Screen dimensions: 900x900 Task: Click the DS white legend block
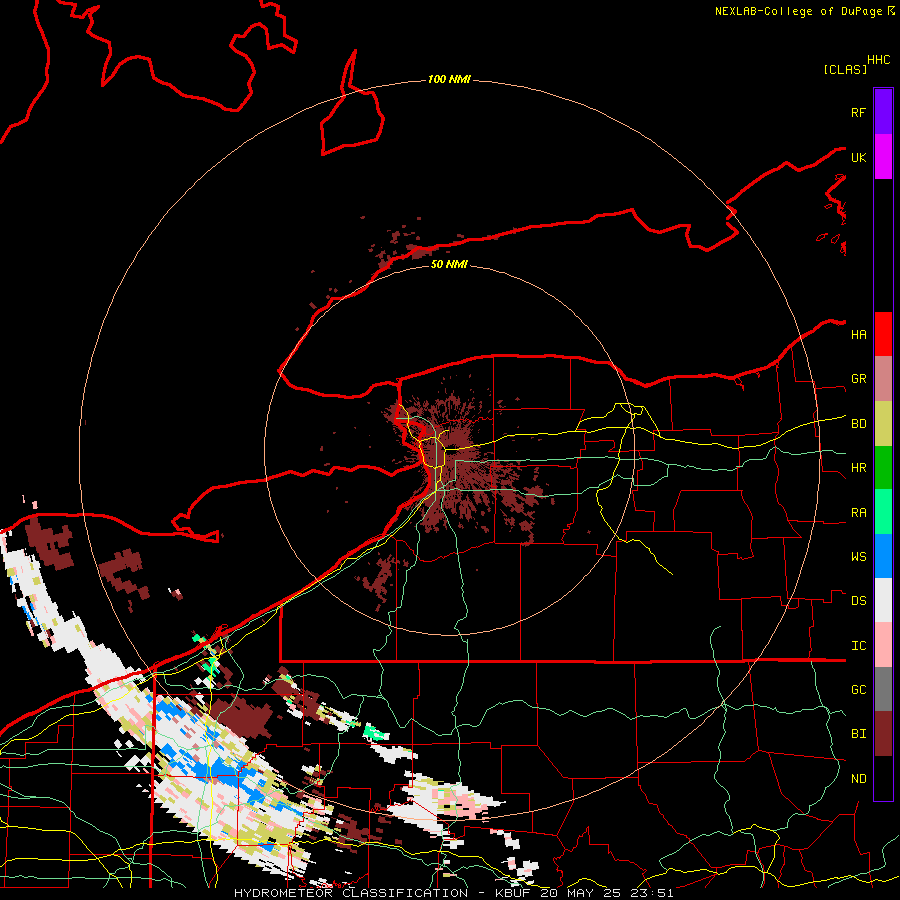point(883,600)
